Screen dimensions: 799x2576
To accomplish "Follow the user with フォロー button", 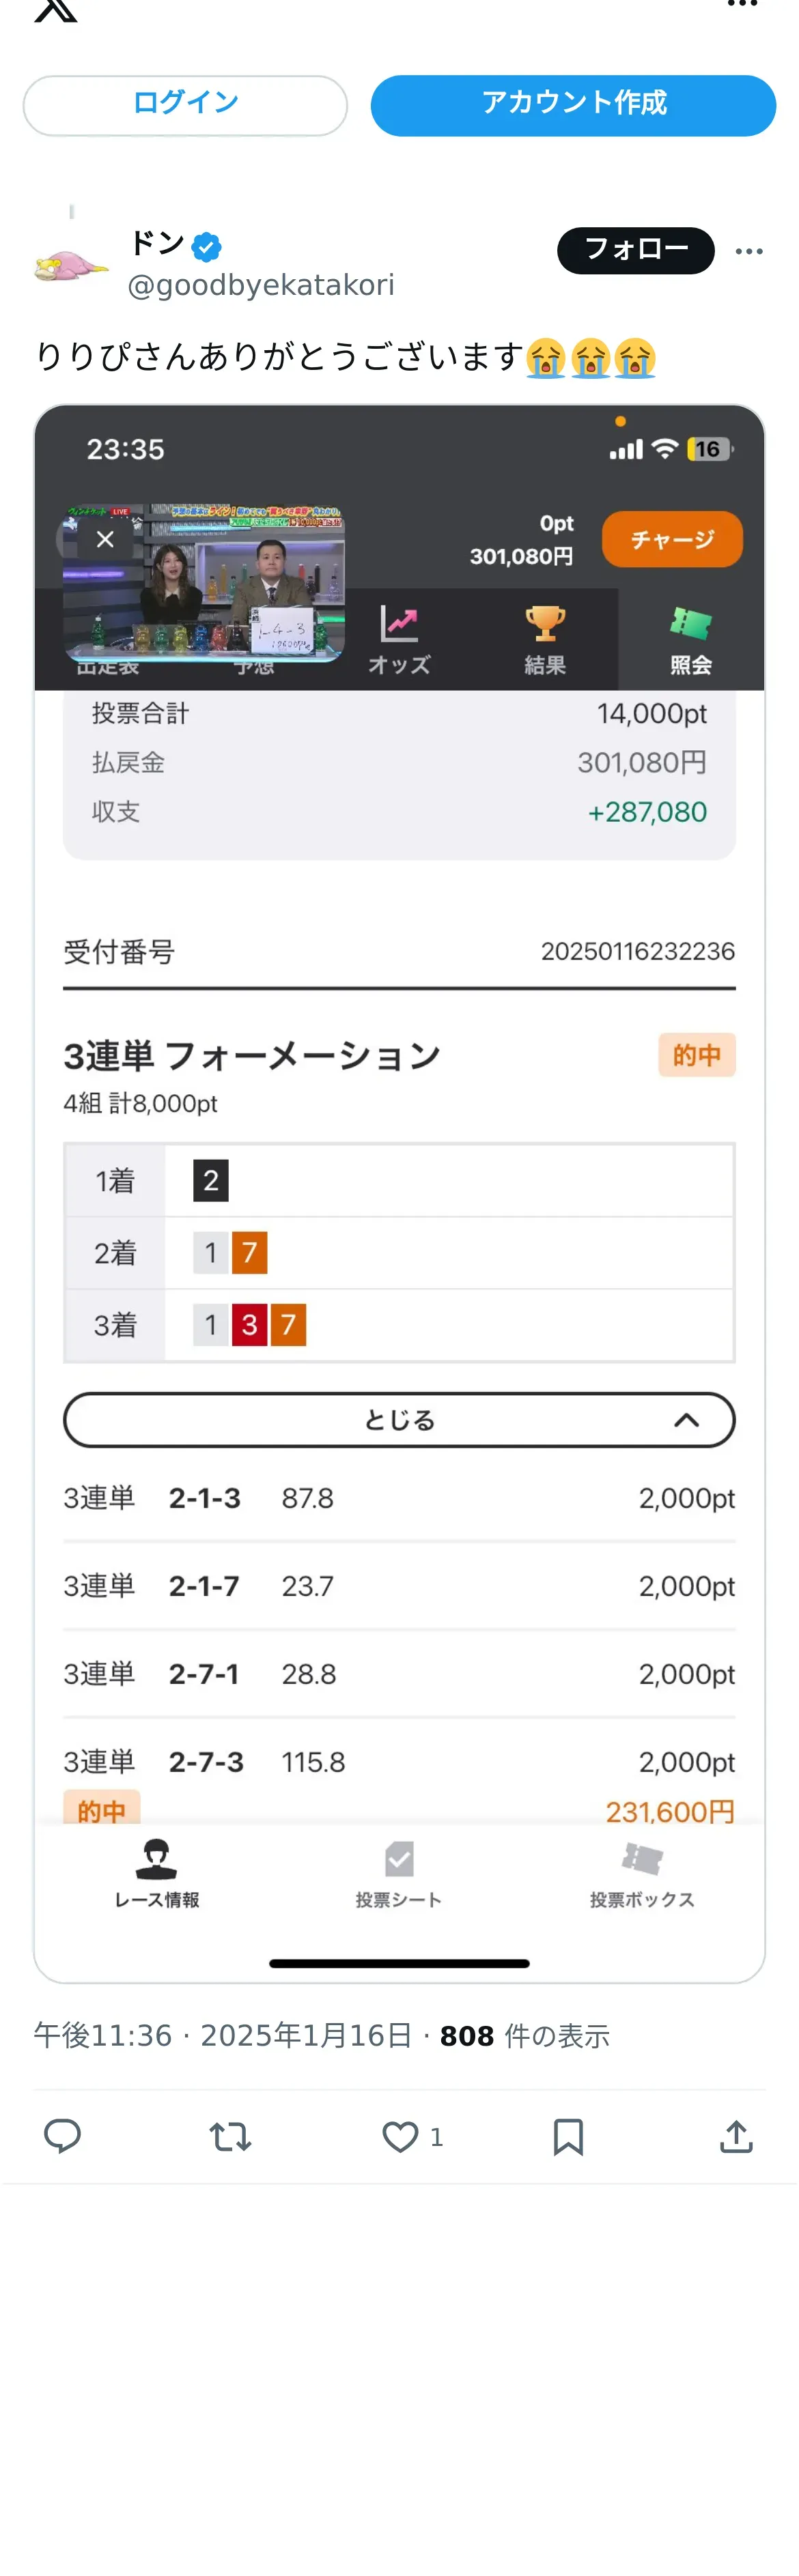I will coord(635,250).
